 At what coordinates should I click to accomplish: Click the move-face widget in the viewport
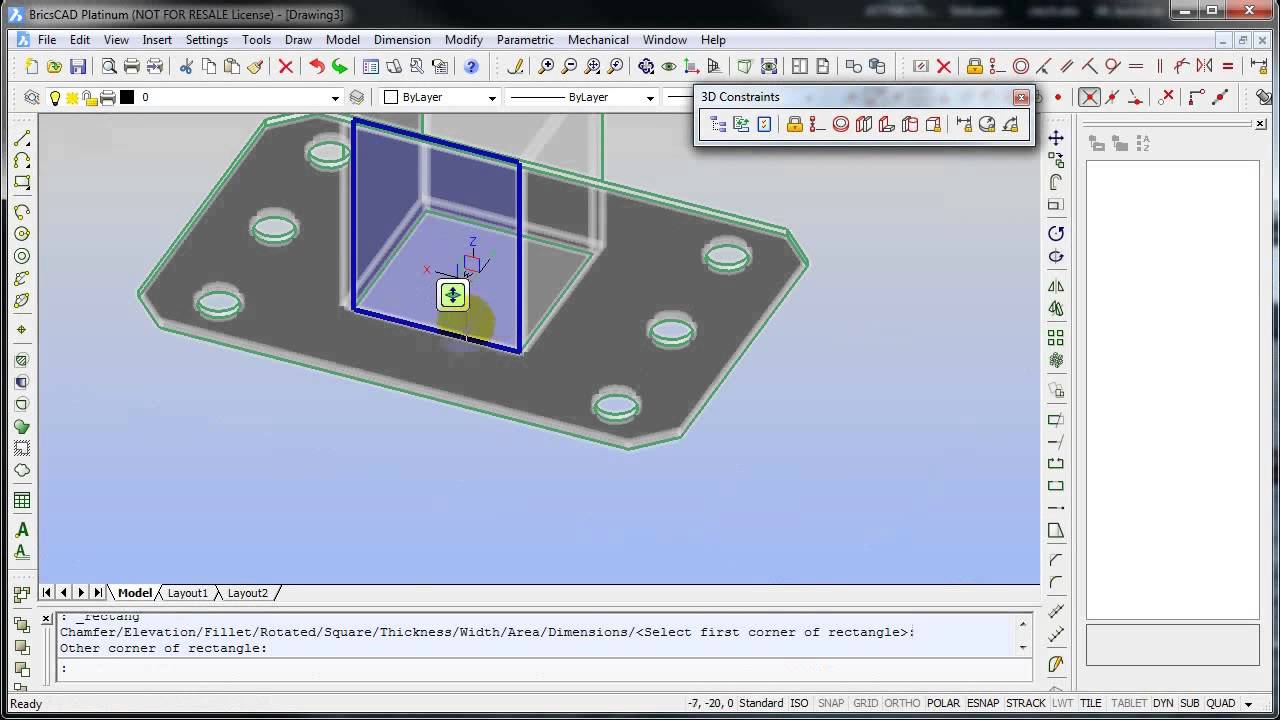pos(453,294)
